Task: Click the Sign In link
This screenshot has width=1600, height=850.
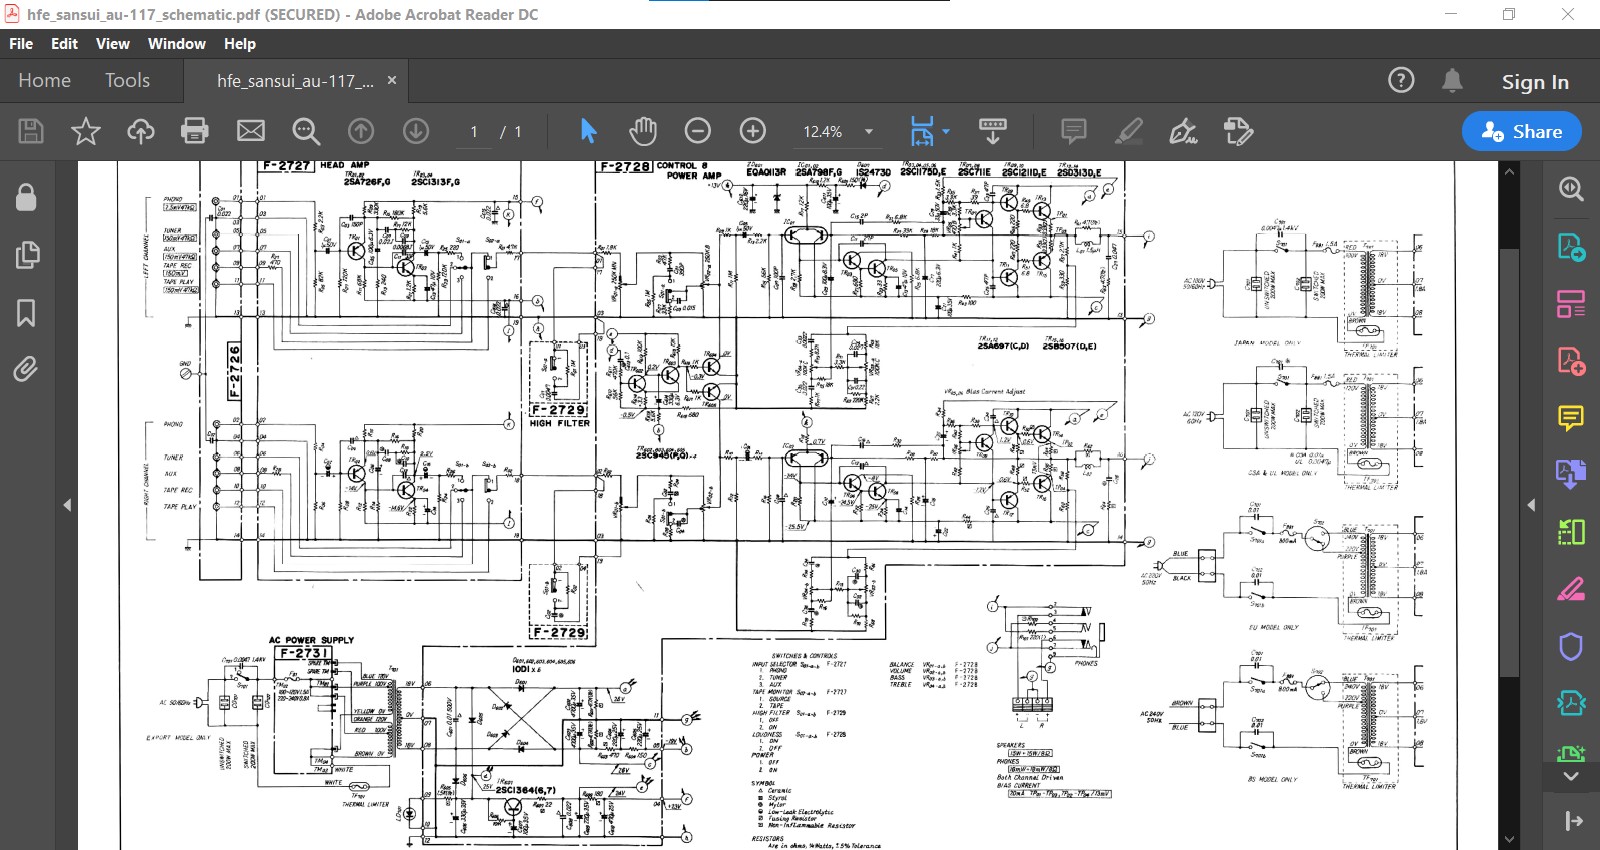Action: tap(1535, 82)
